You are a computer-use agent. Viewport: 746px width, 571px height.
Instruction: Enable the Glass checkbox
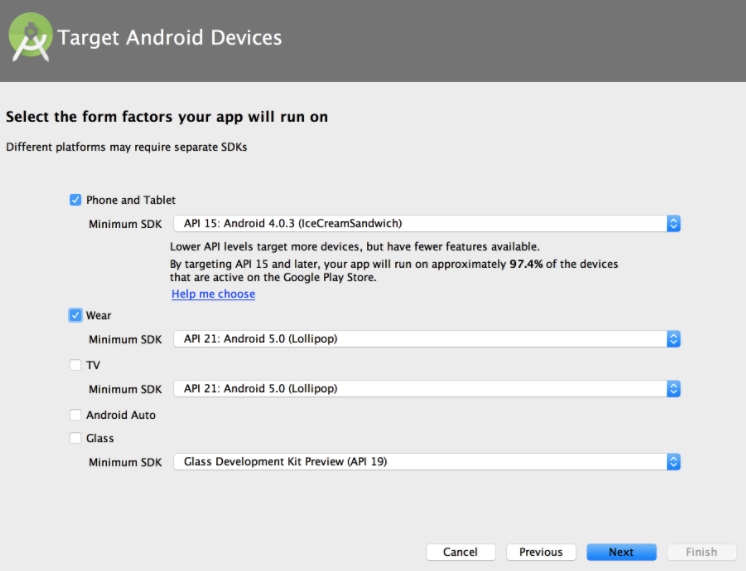coord(75,438)
